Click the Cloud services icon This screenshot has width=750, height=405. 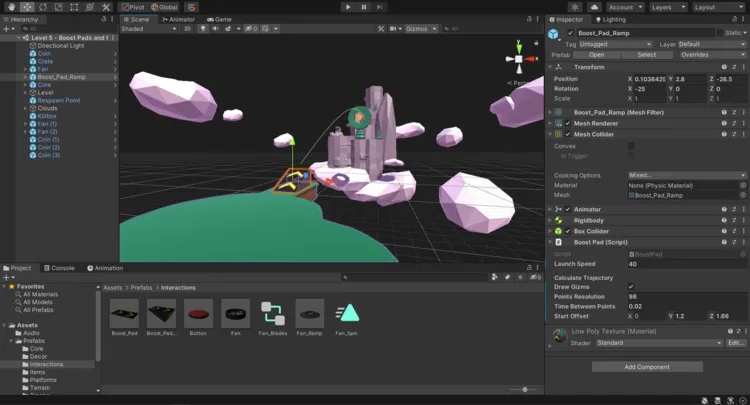coord(595,7)
